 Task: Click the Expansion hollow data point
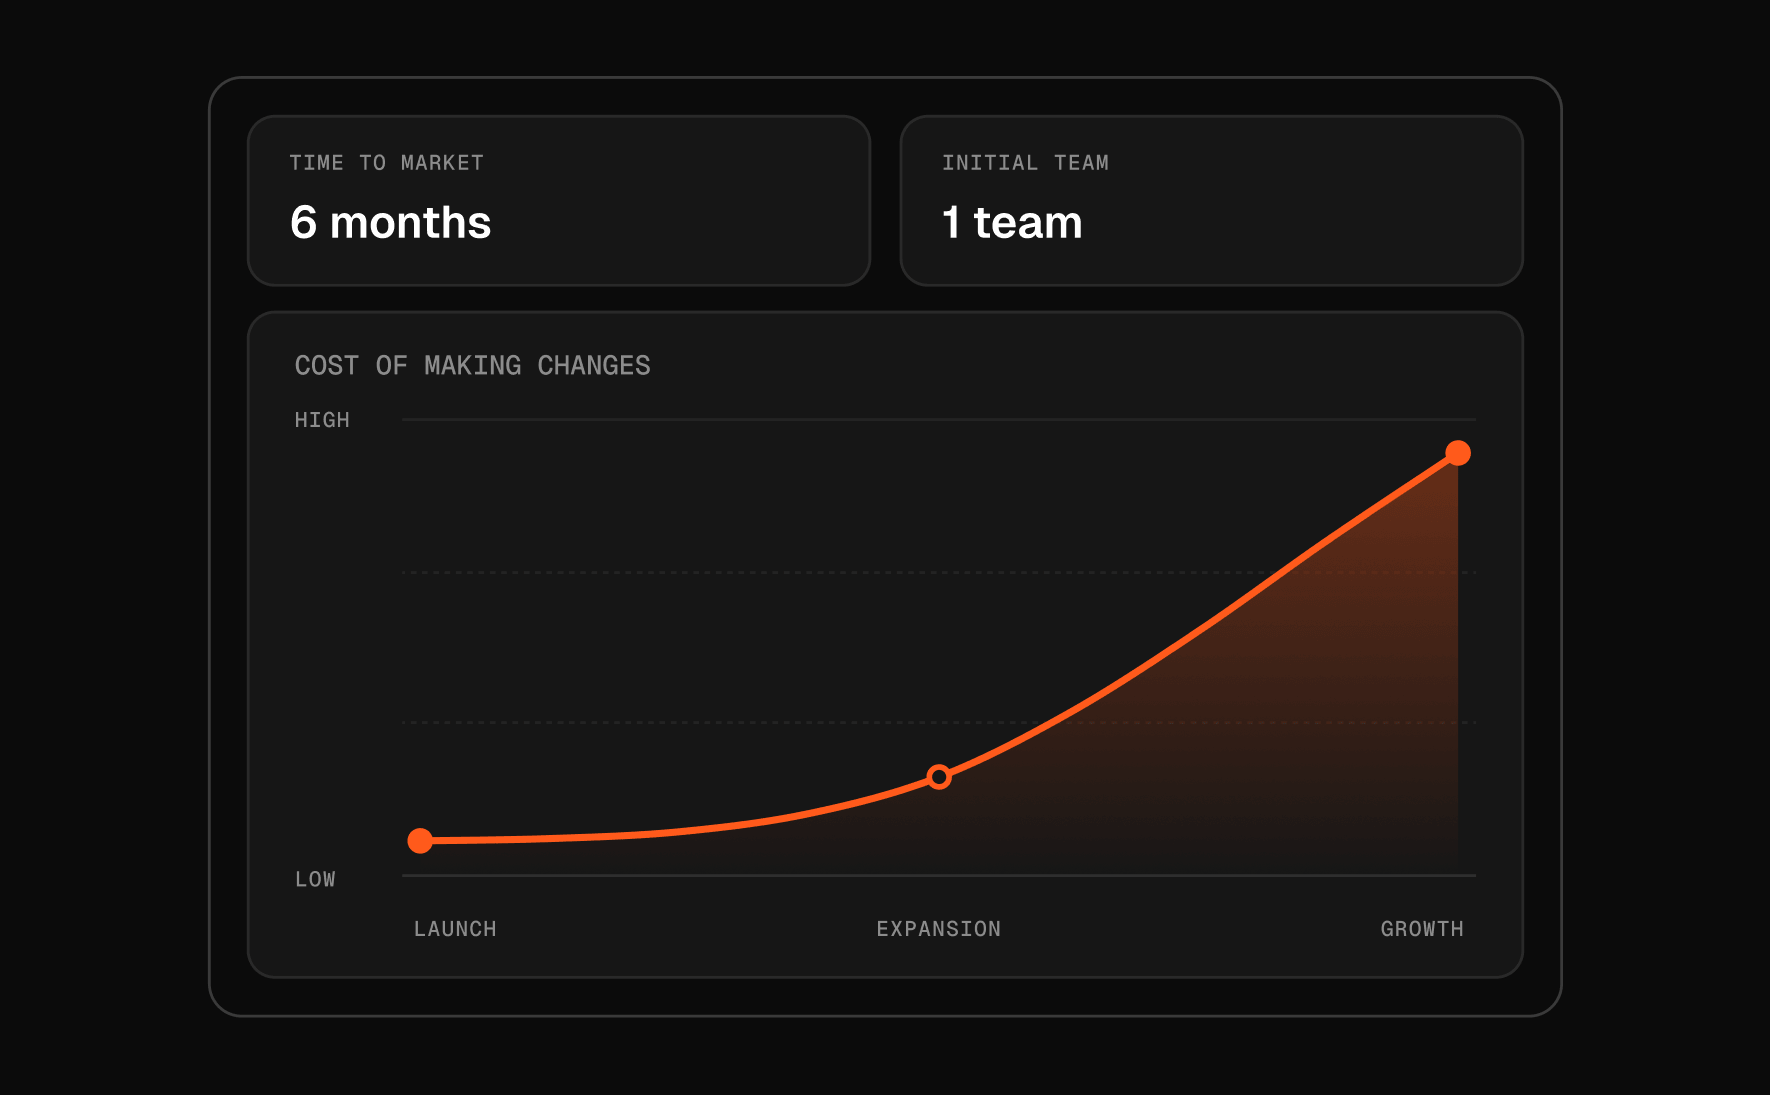click(939, 777)
